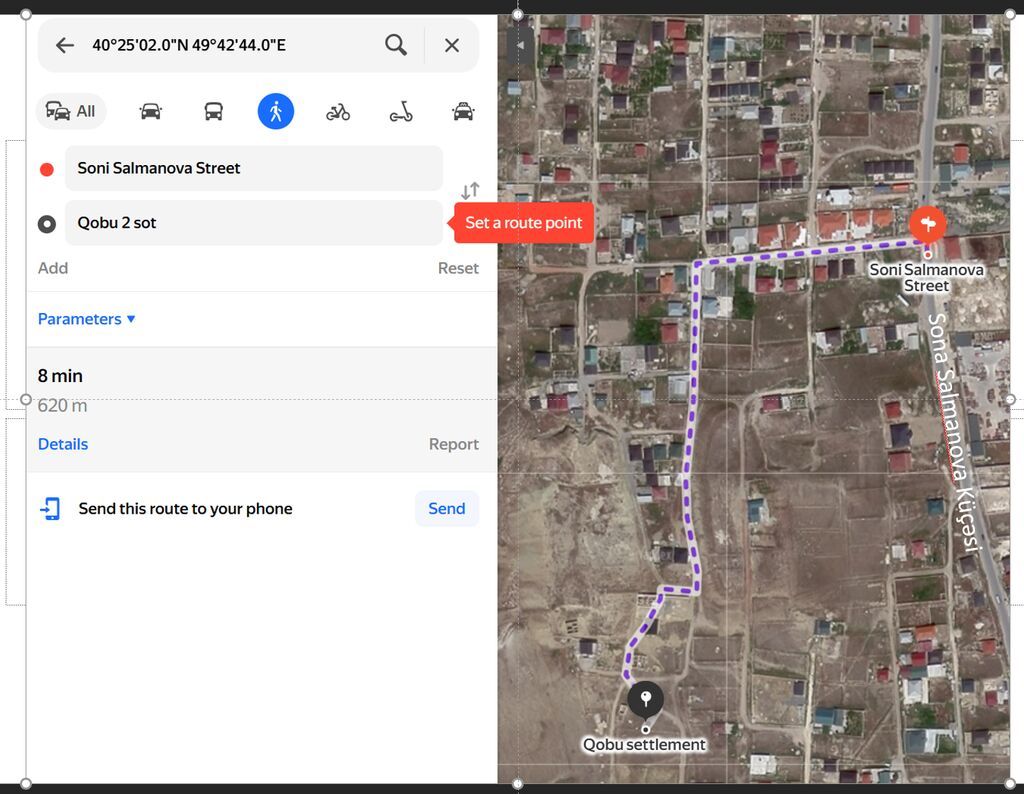This screenshot has height=794, width=1024.
Task: Expand the Parameters dropdown
Action: click(x=86, y=319)
